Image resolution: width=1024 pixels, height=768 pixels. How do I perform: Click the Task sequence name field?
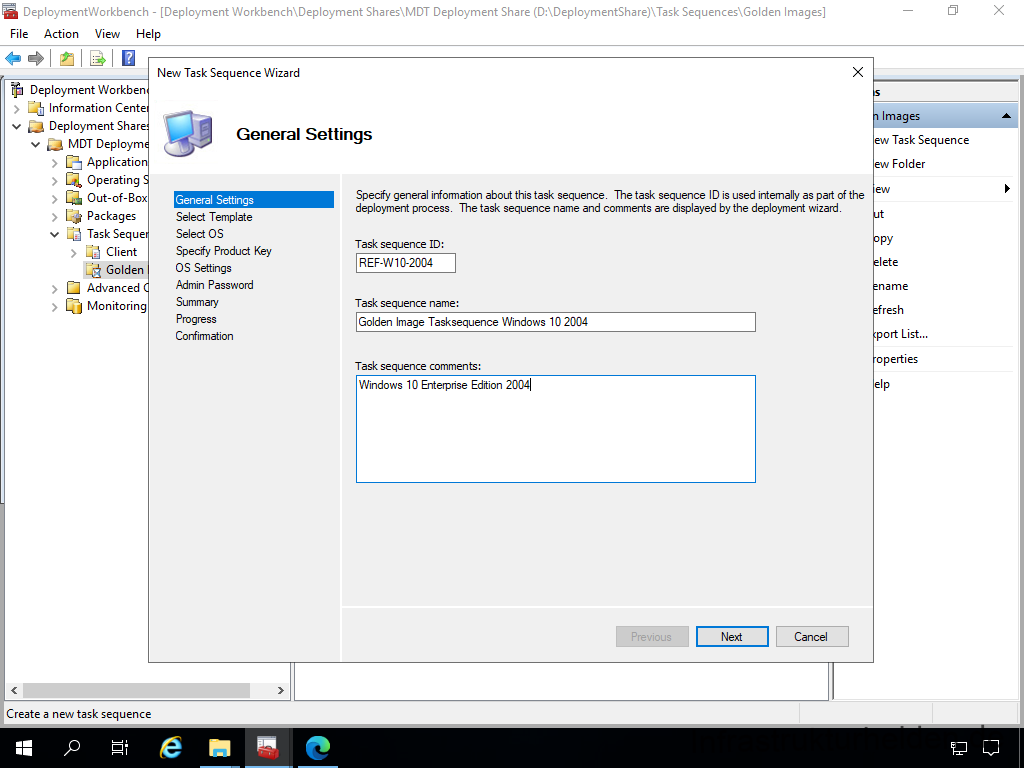click(556, 322)
